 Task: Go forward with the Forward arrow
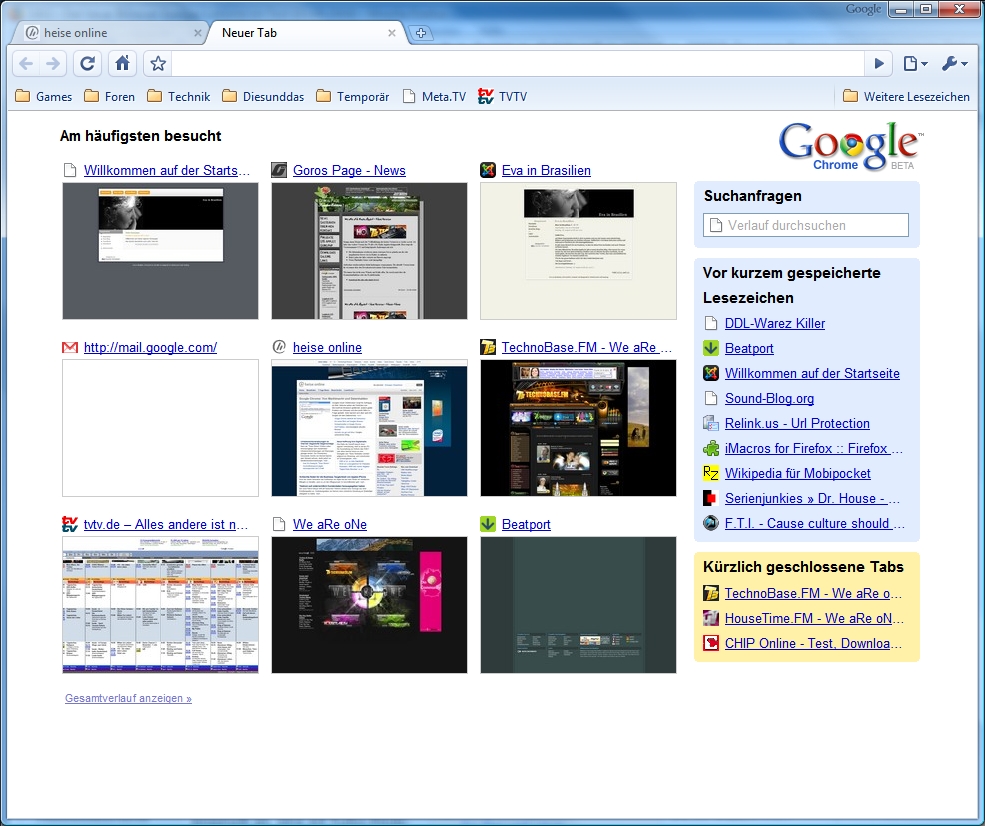coord(53,63)
